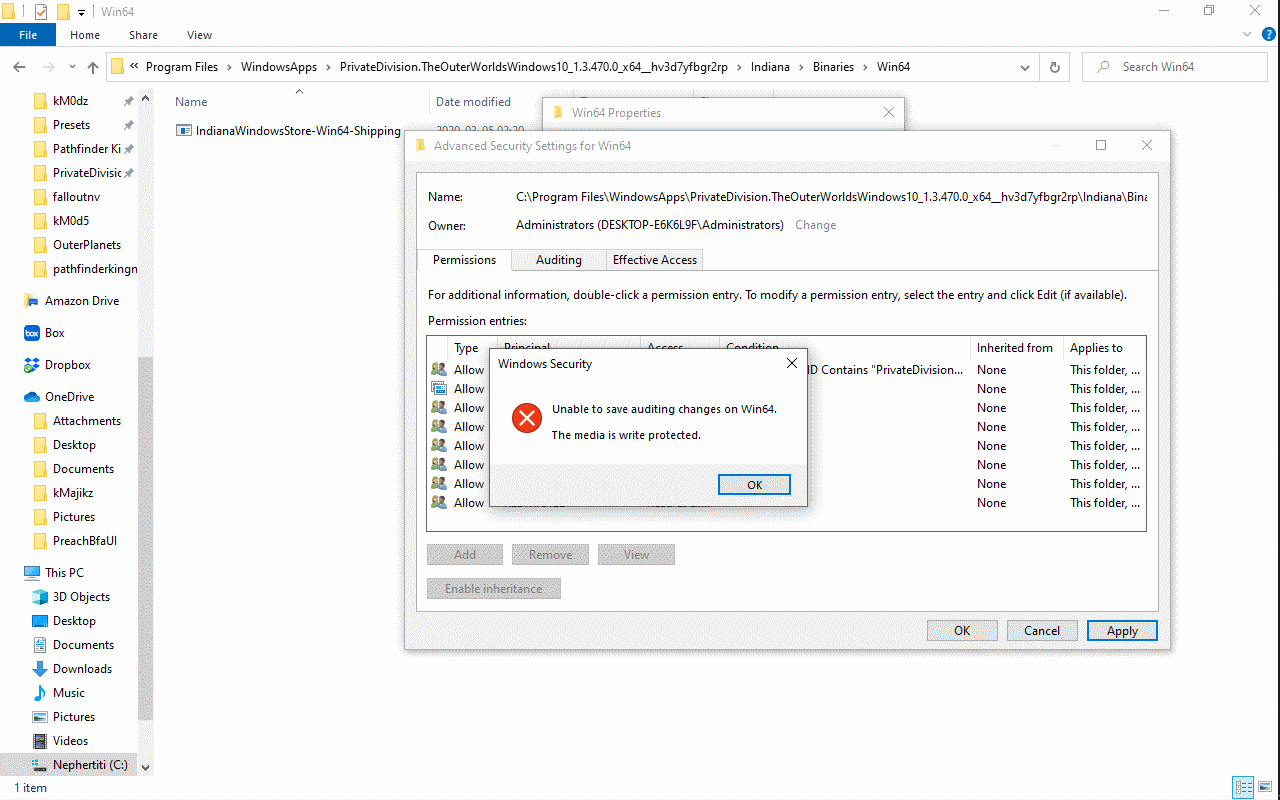The height and width of the screenshot is (800, 1280).
Task: Open the kM0dz pinned folder
Action: point(72,101)
